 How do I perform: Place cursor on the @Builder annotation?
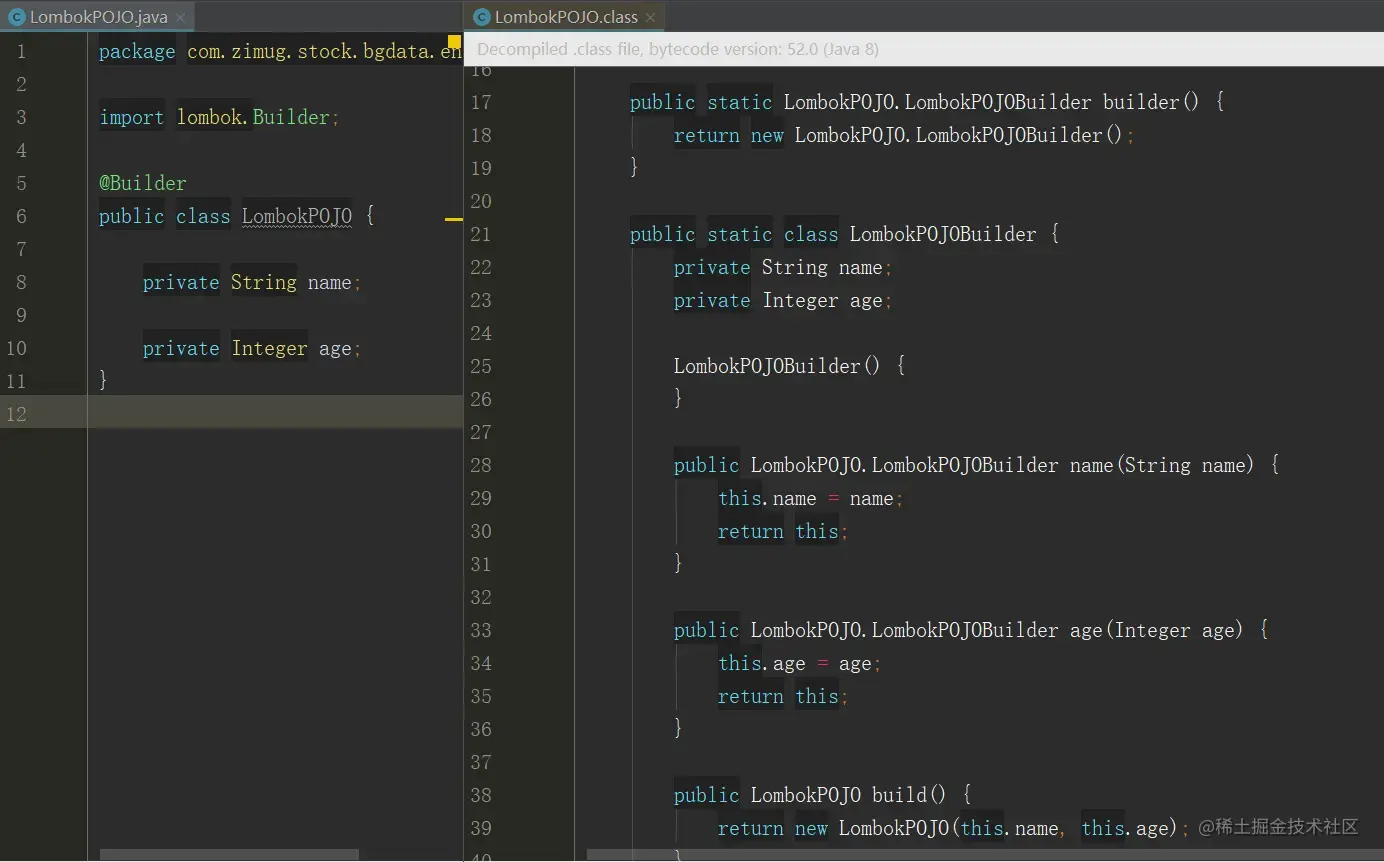(x=142, y=183)
